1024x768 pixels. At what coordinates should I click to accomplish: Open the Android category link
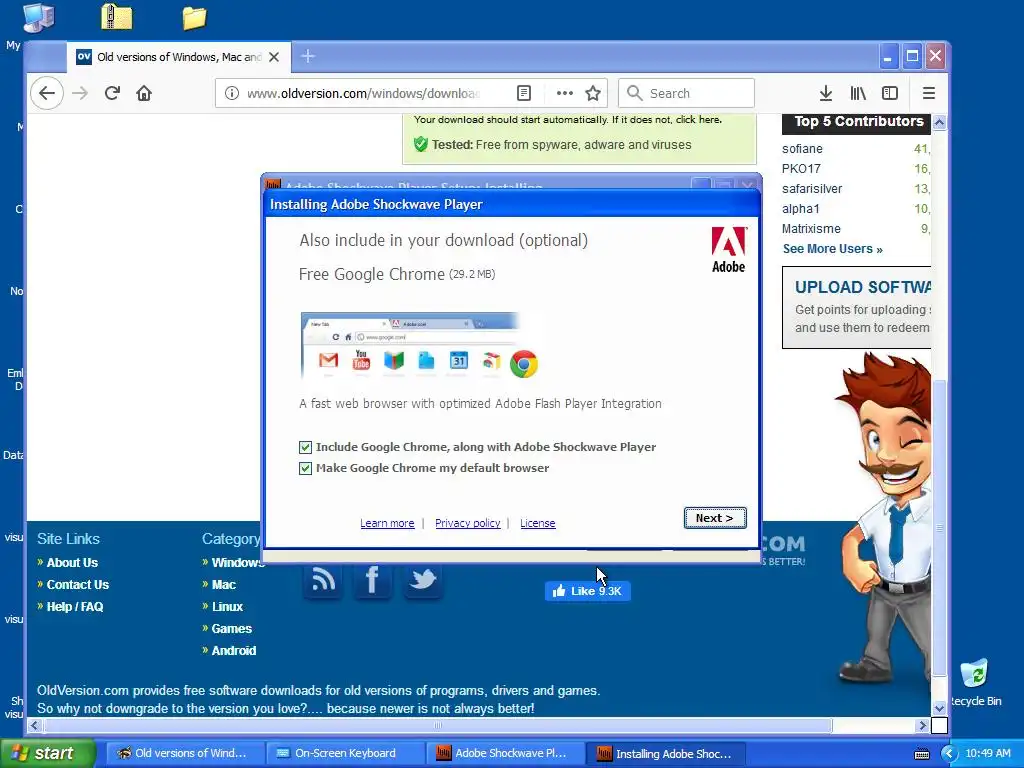pyautogui.click(x=233, y=651)
